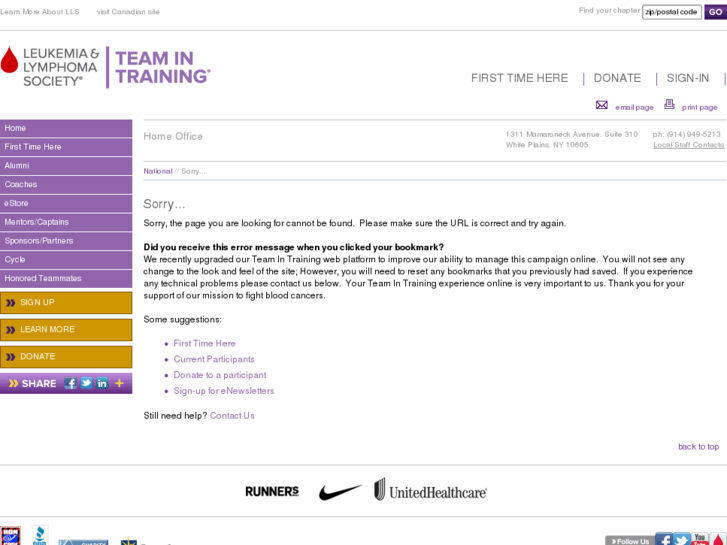Click the '1311 Mamaroneck Avenue' address text
Image resolution: width=727 pixels, height=545 pixels.
coord(552,135)
